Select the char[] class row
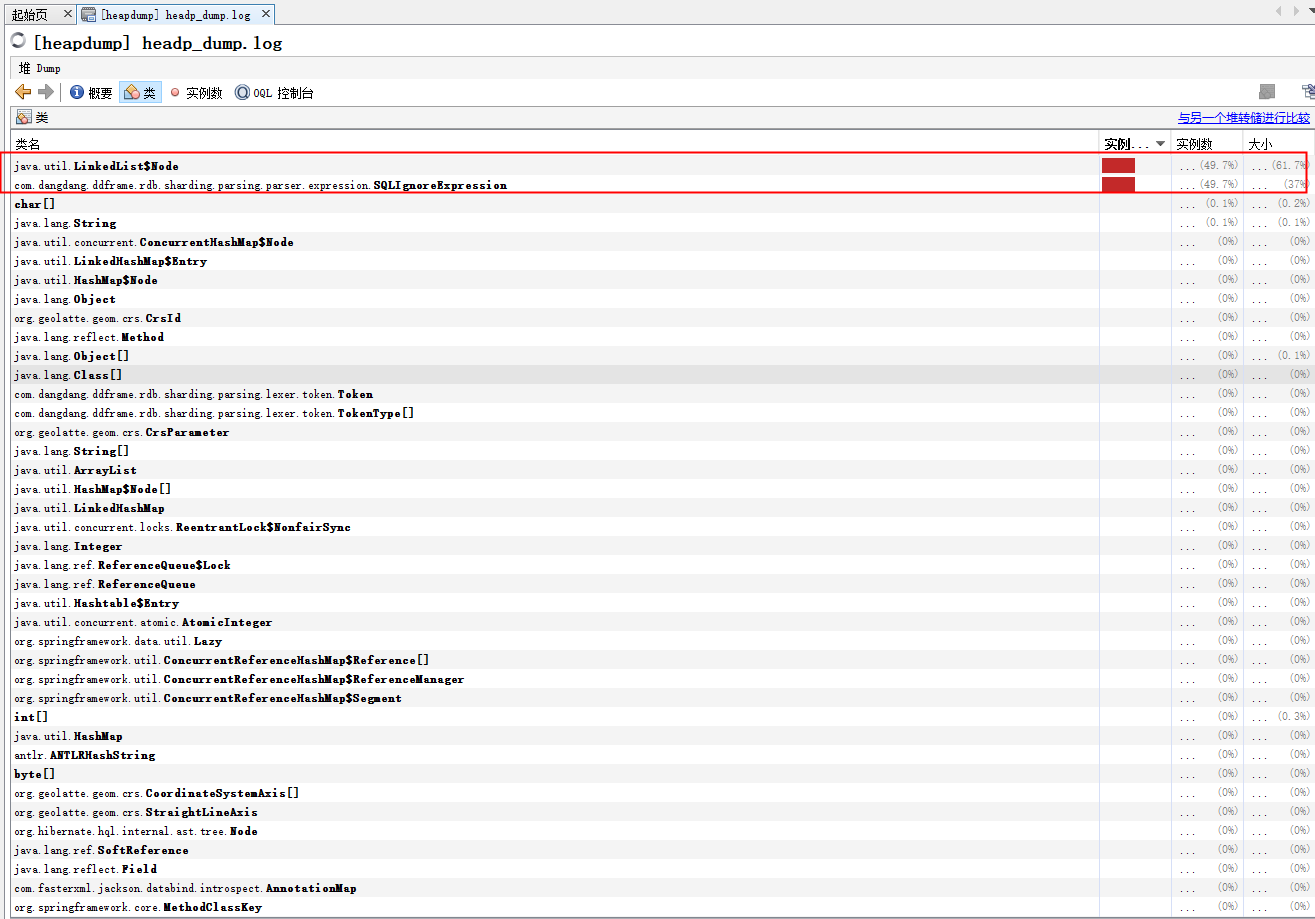This screenshot has width=1315, height=919. (x=660, y=204)
